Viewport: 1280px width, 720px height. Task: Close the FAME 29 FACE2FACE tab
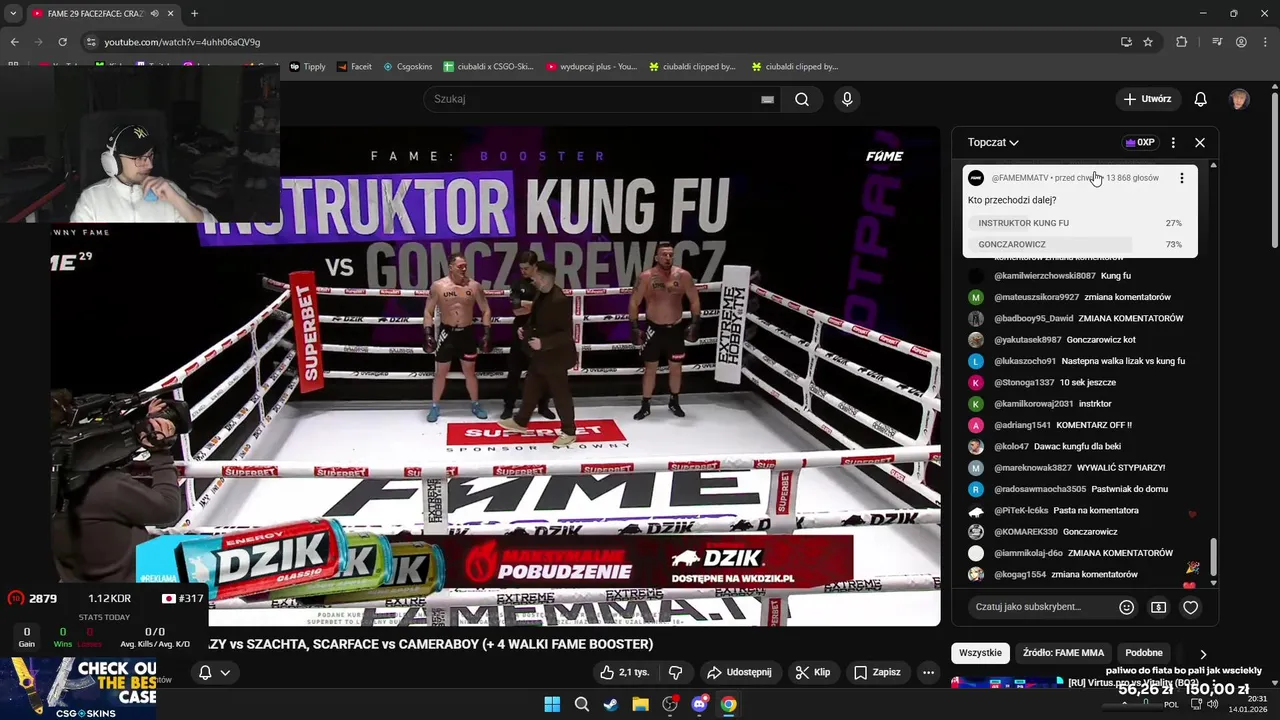(x=171, y=14)
